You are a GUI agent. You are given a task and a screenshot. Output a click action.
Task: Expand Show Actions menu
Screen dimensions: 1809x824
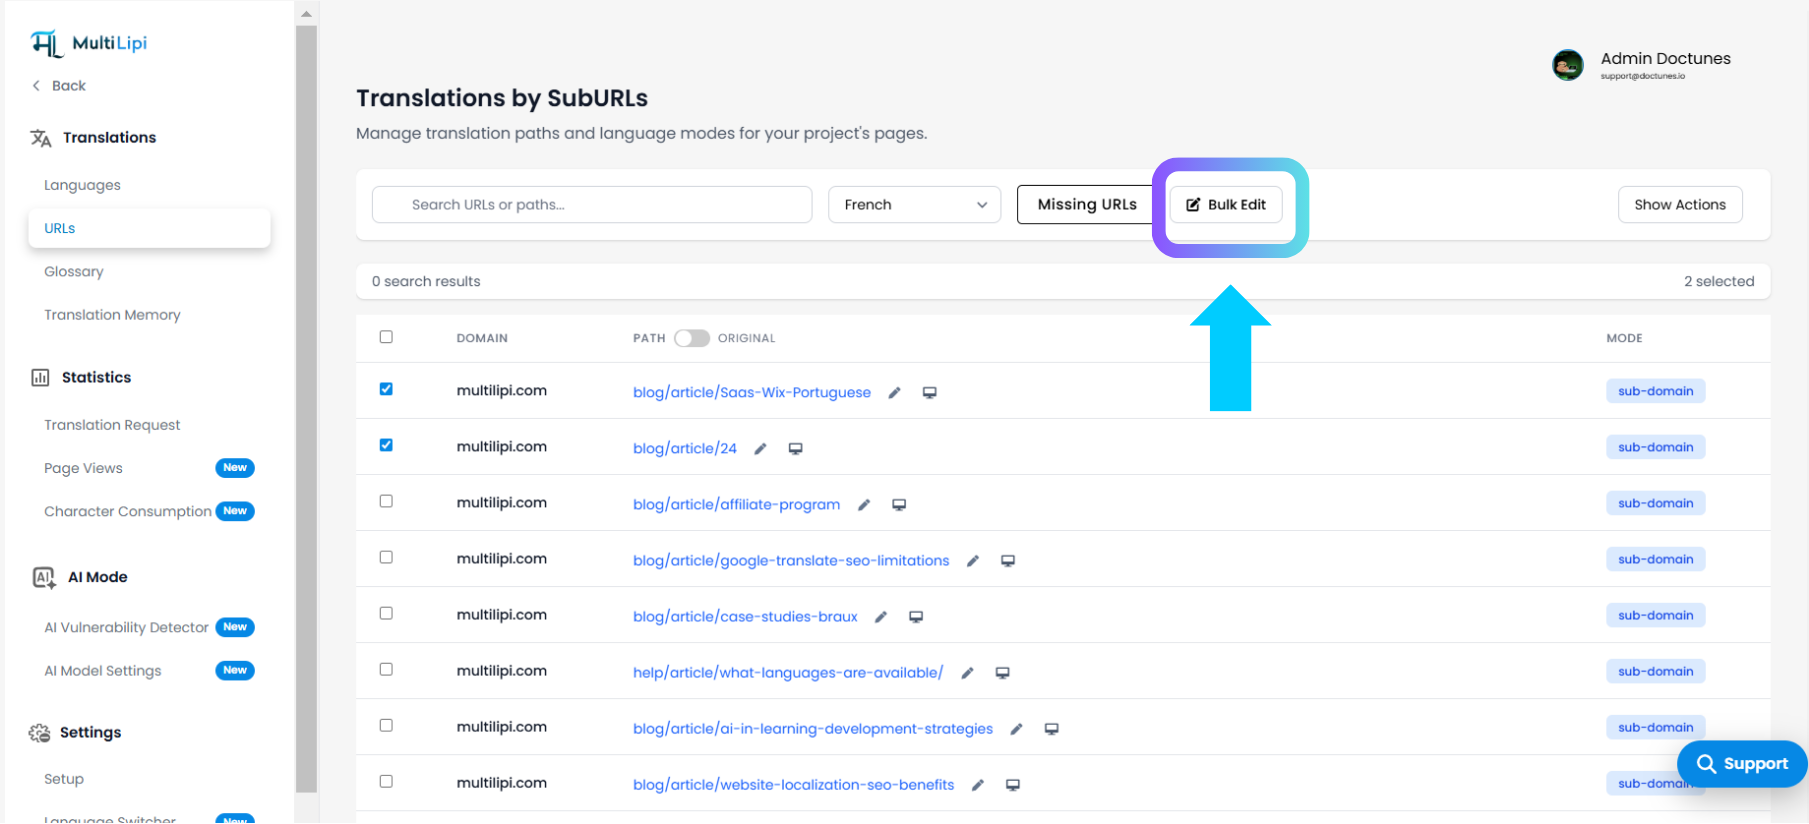coord(1679,205)
